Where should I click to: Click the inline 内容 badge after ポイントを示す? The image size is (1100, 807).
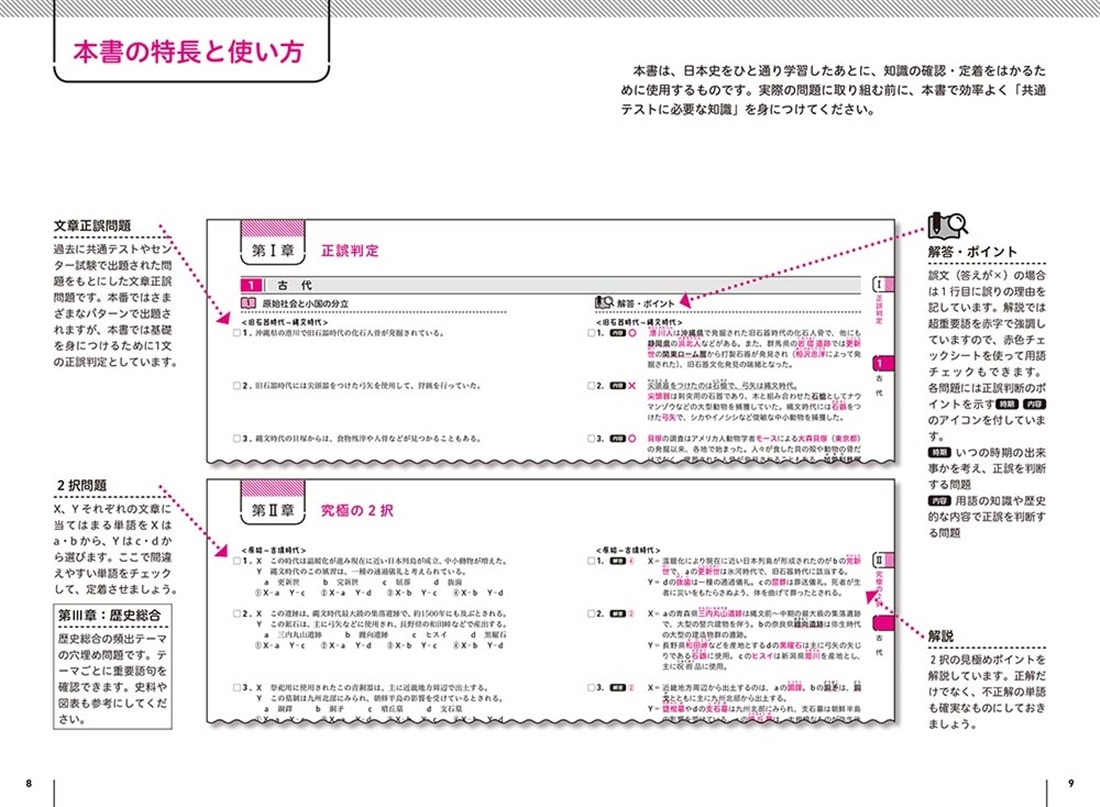click(x=1034, y=404)
